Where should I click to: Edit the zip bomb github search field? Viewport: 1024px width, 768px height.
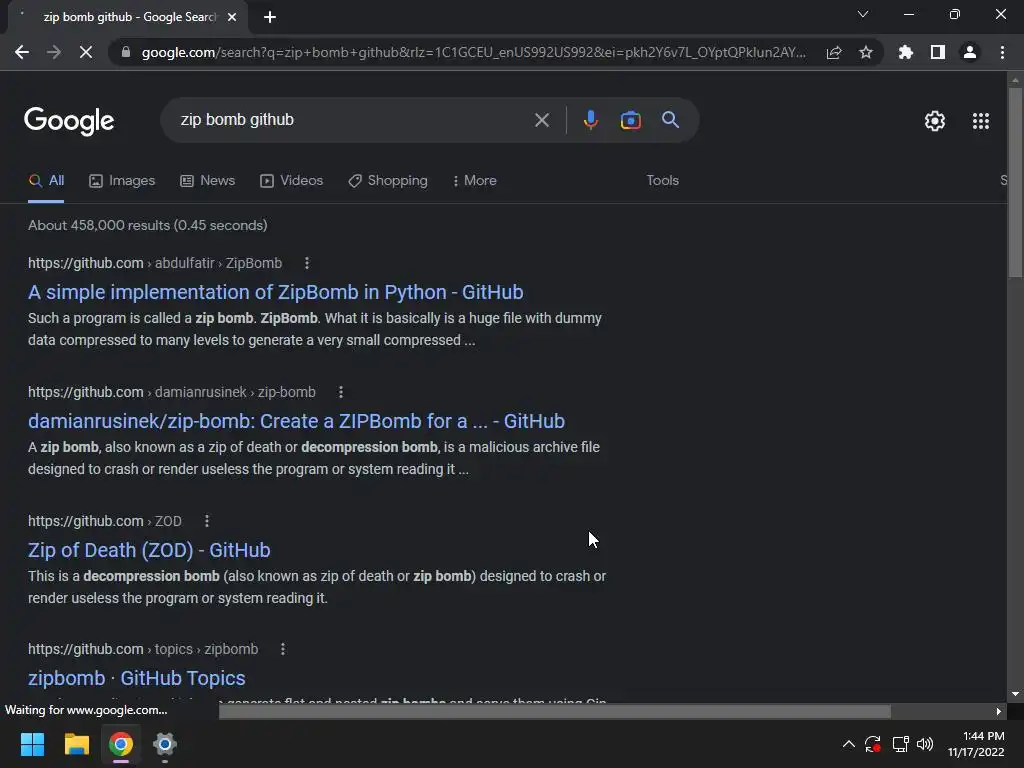tap(353, 120)
